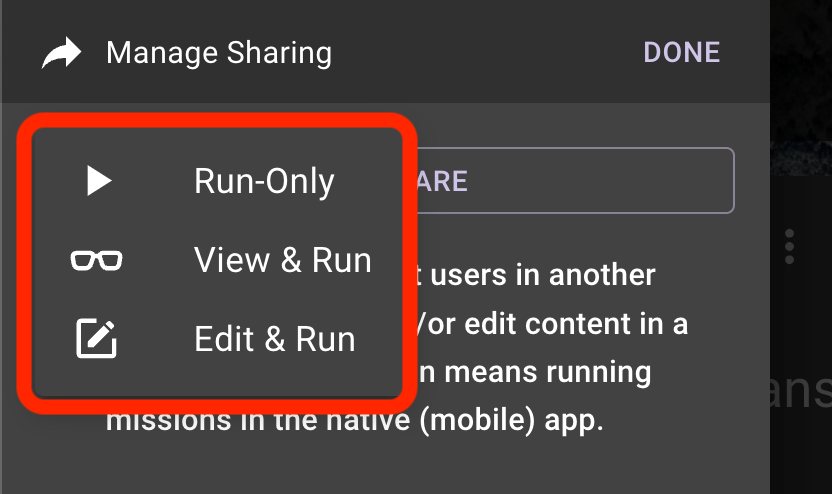Click the text 'missions in the native (mobile) app.'

[x=354, y=422]
